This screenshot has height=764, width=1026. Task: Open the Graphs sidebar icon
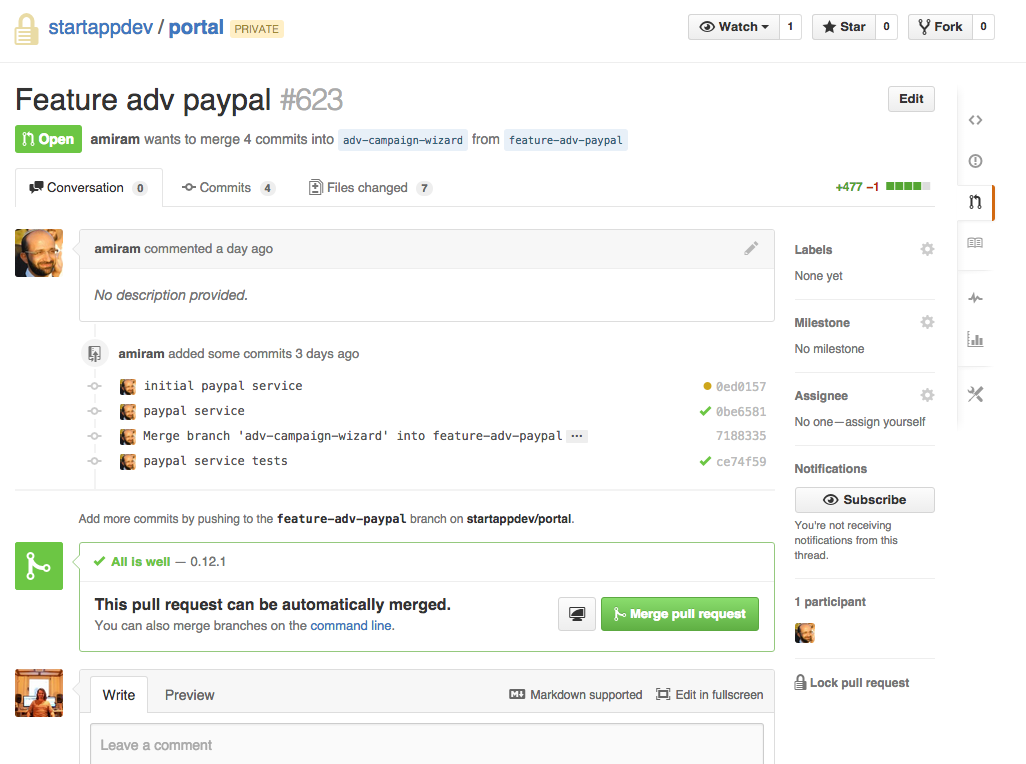pos(975,339)
